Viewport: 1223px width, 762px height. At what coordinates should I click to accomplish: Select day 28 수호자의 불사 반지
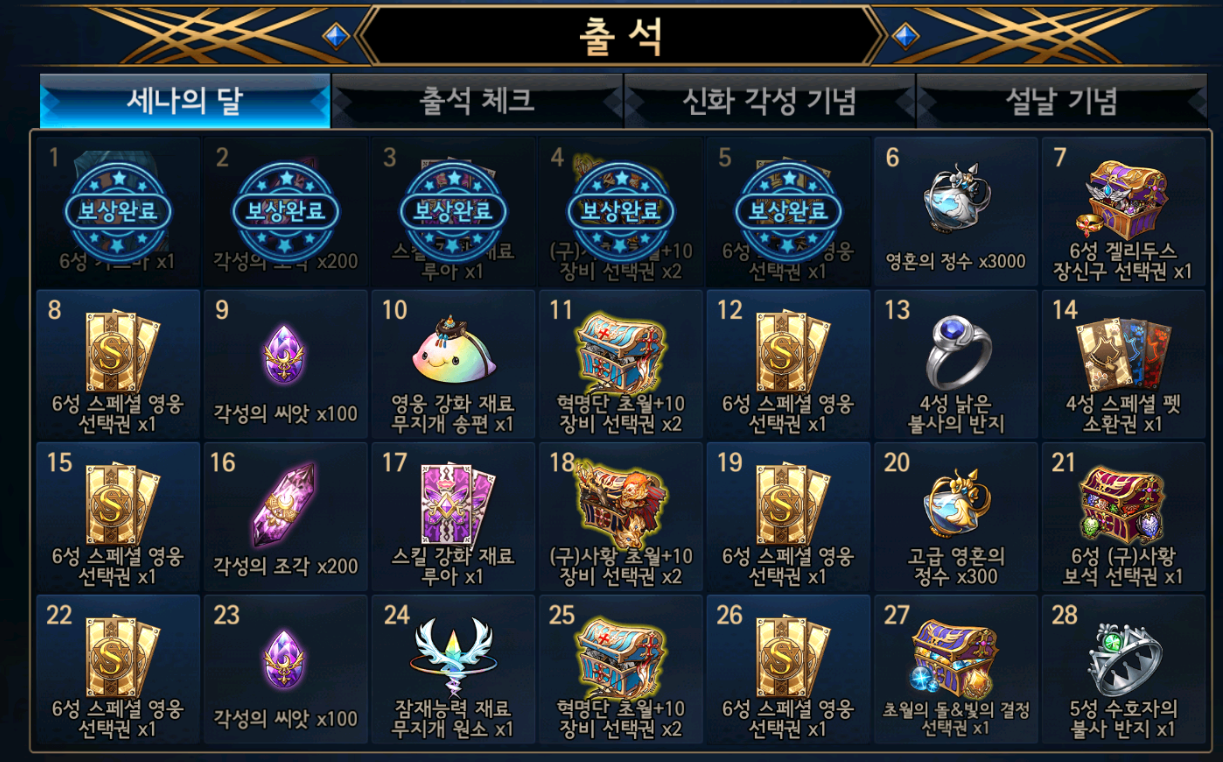tap(1123, 670)
